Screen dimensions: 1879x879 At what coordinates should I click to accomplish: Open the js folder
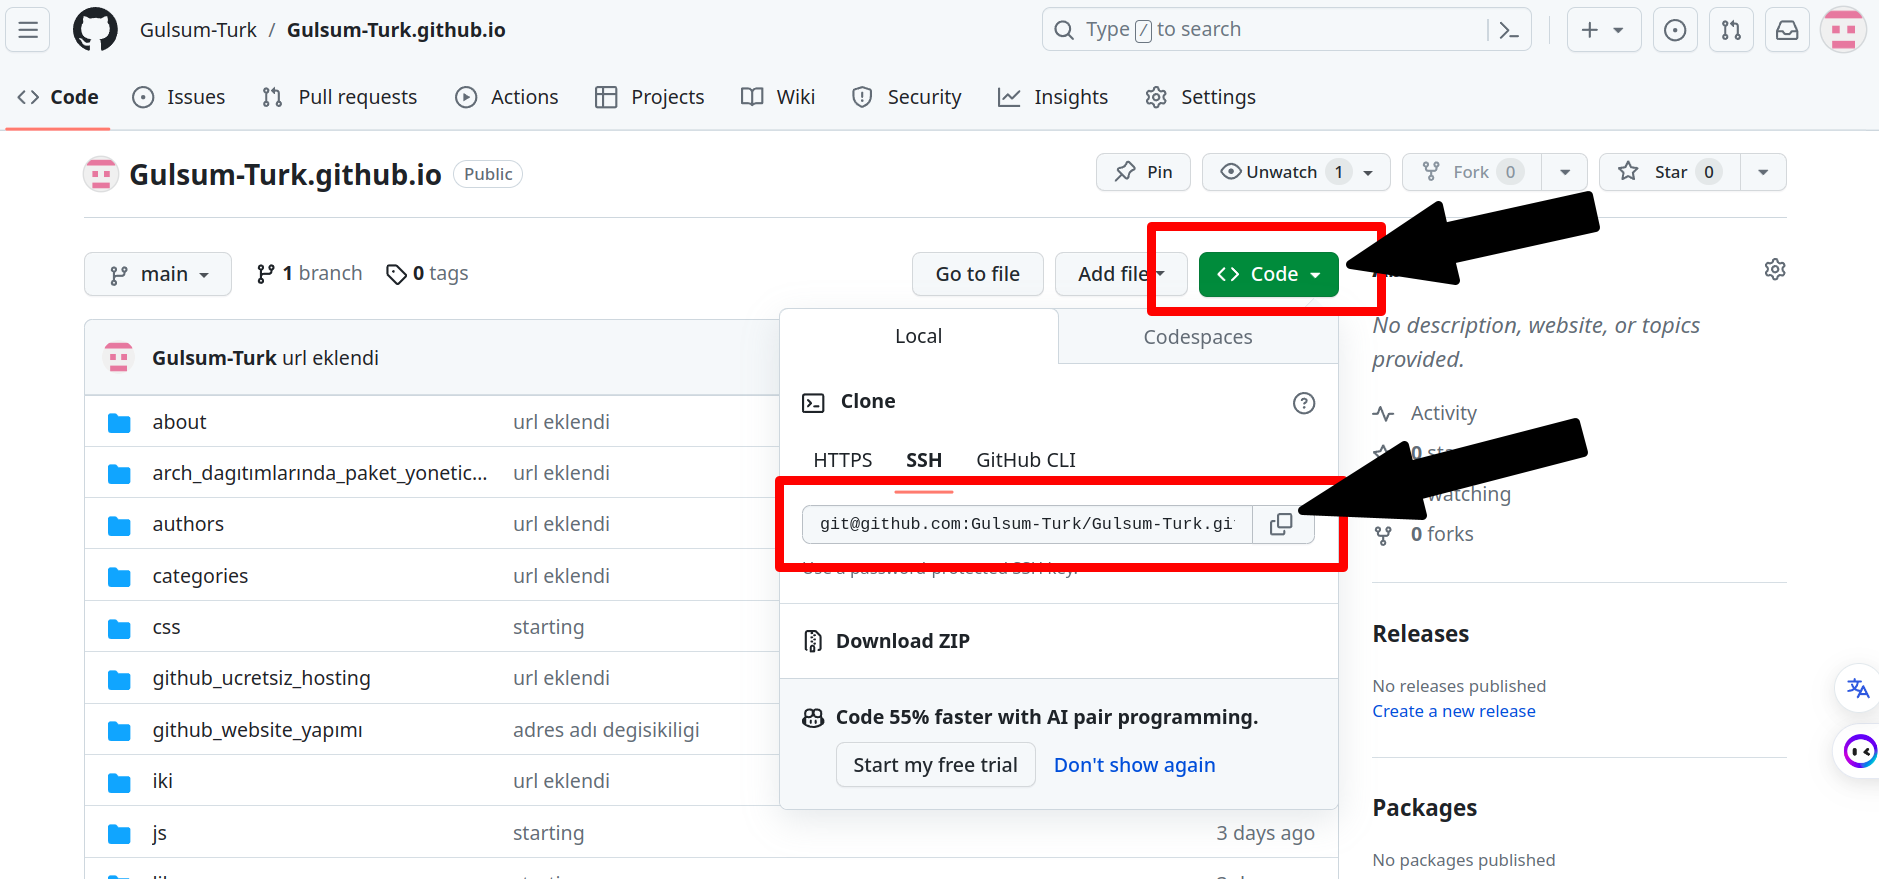(x=159, y=833)
